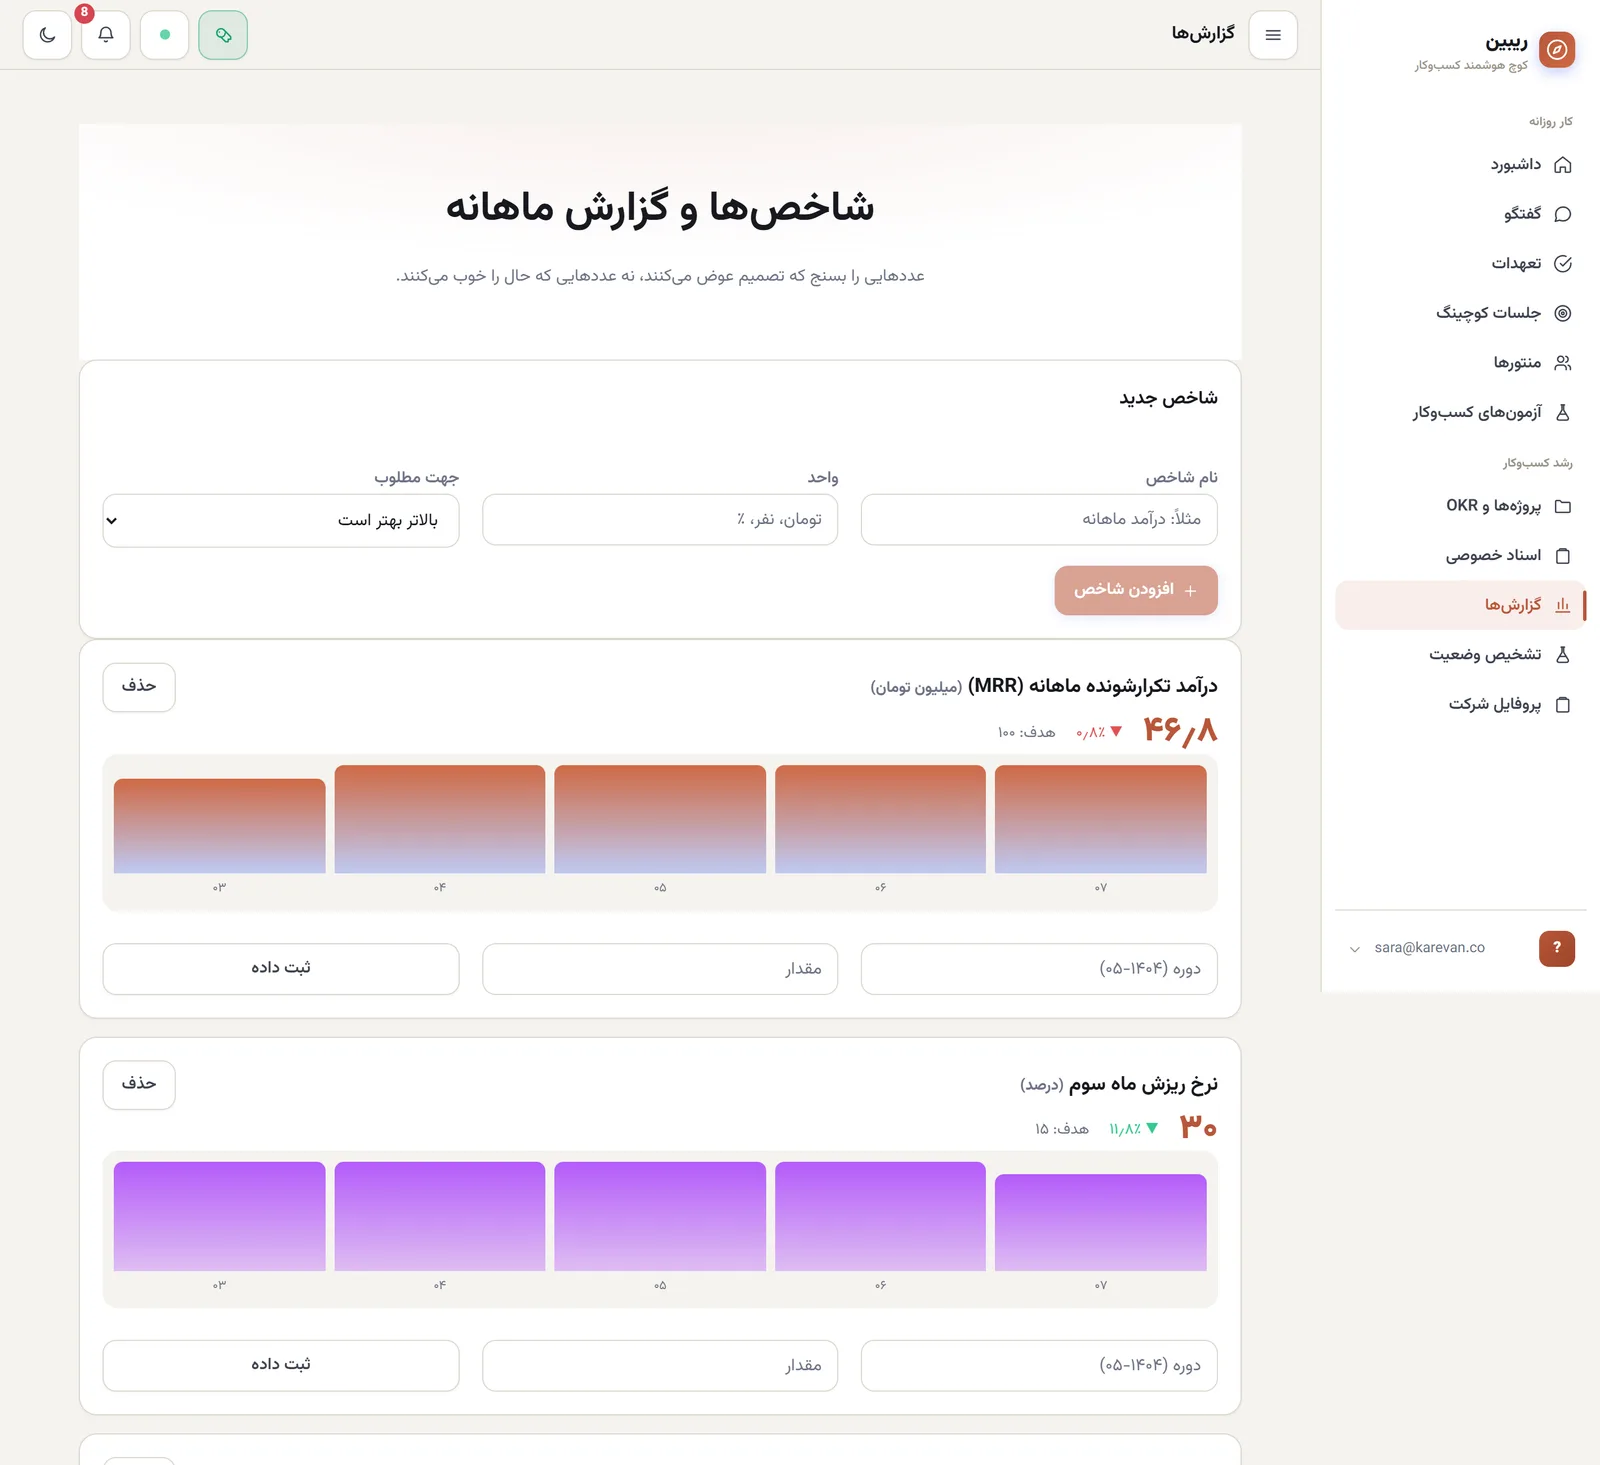
Task: Click the هدف: ۱۵ target text
Action: pos(1062,1129)
